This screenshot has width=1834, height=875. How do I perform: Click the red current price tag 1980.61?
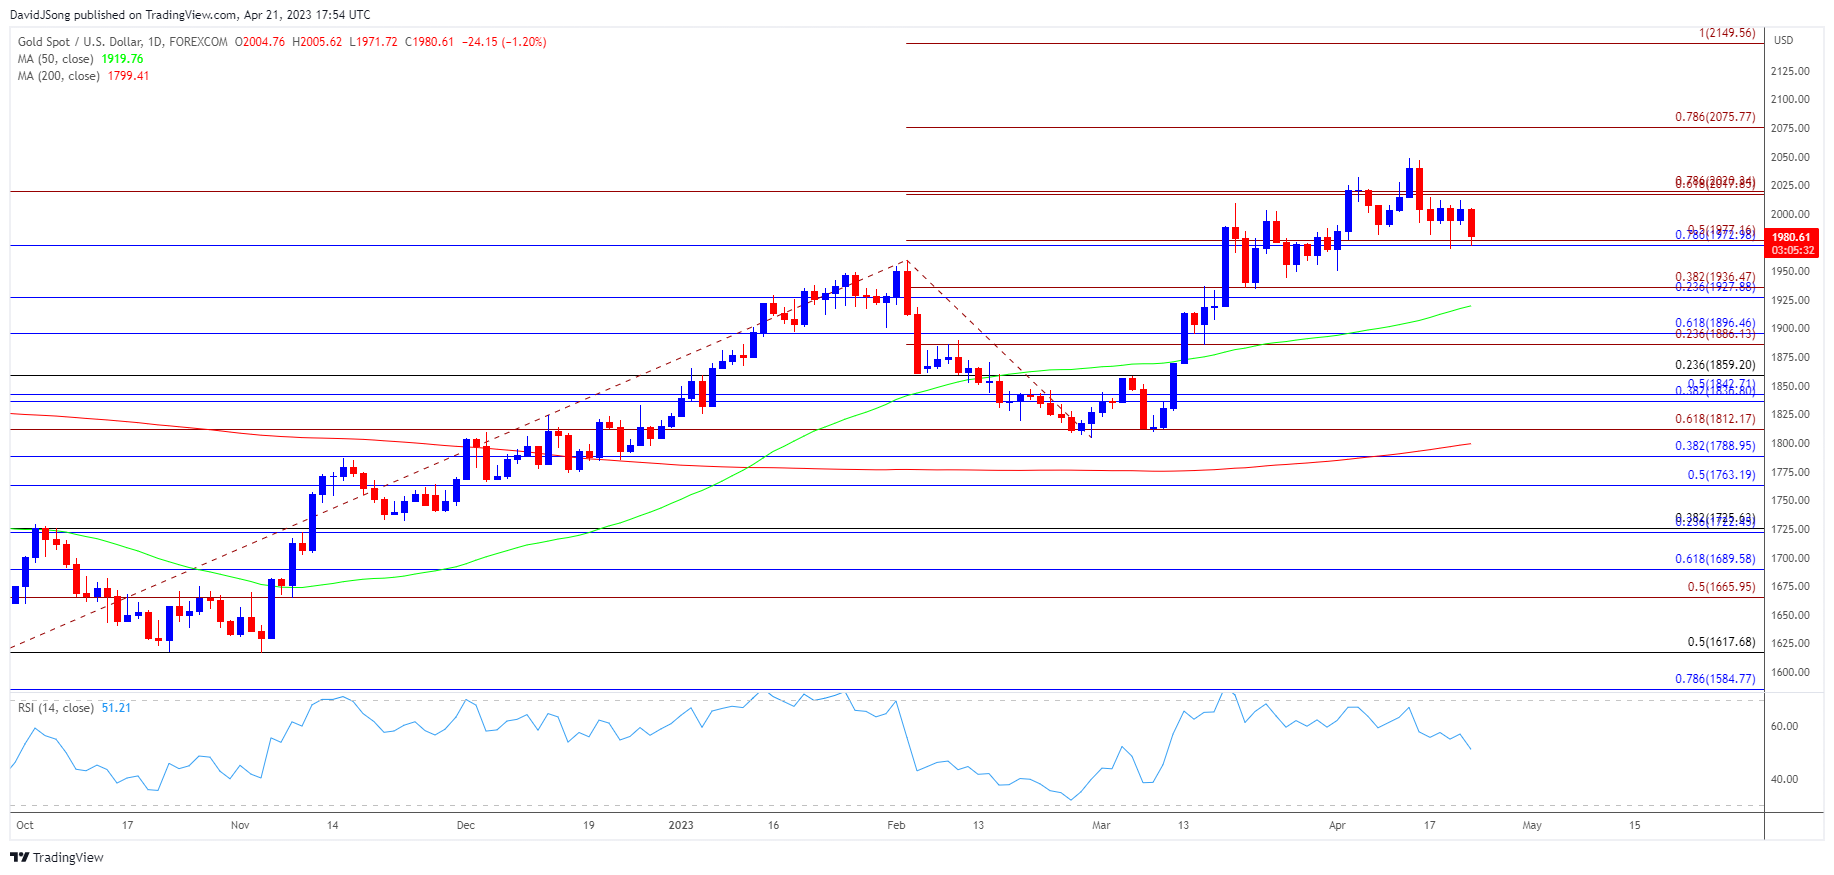[1791, 238]
